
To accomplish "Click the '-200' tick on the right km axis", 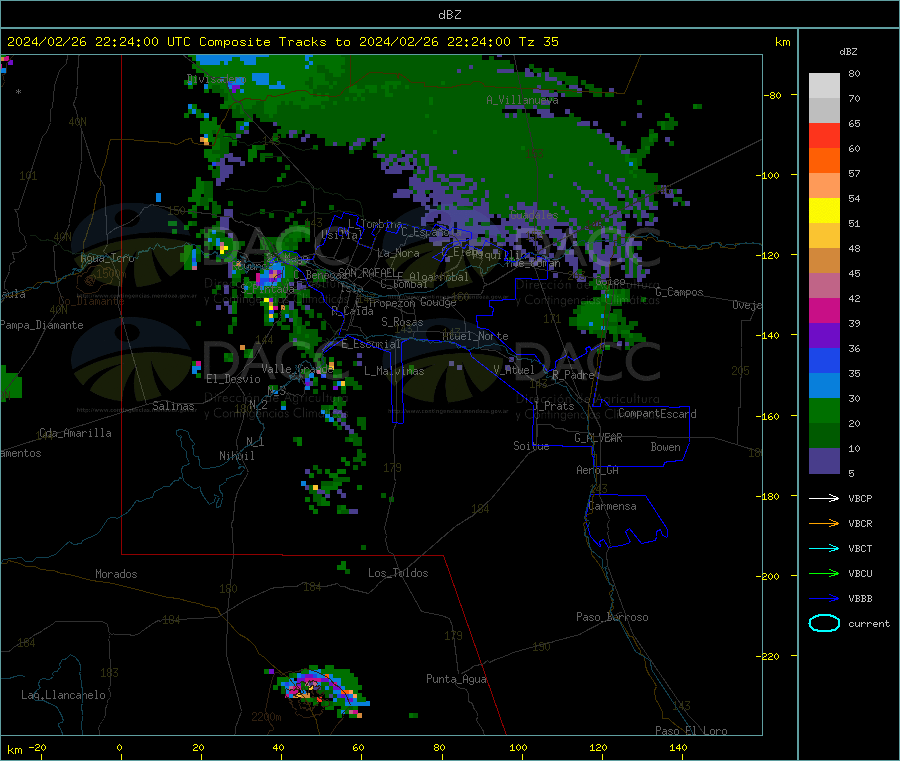I will click(769, 576).
